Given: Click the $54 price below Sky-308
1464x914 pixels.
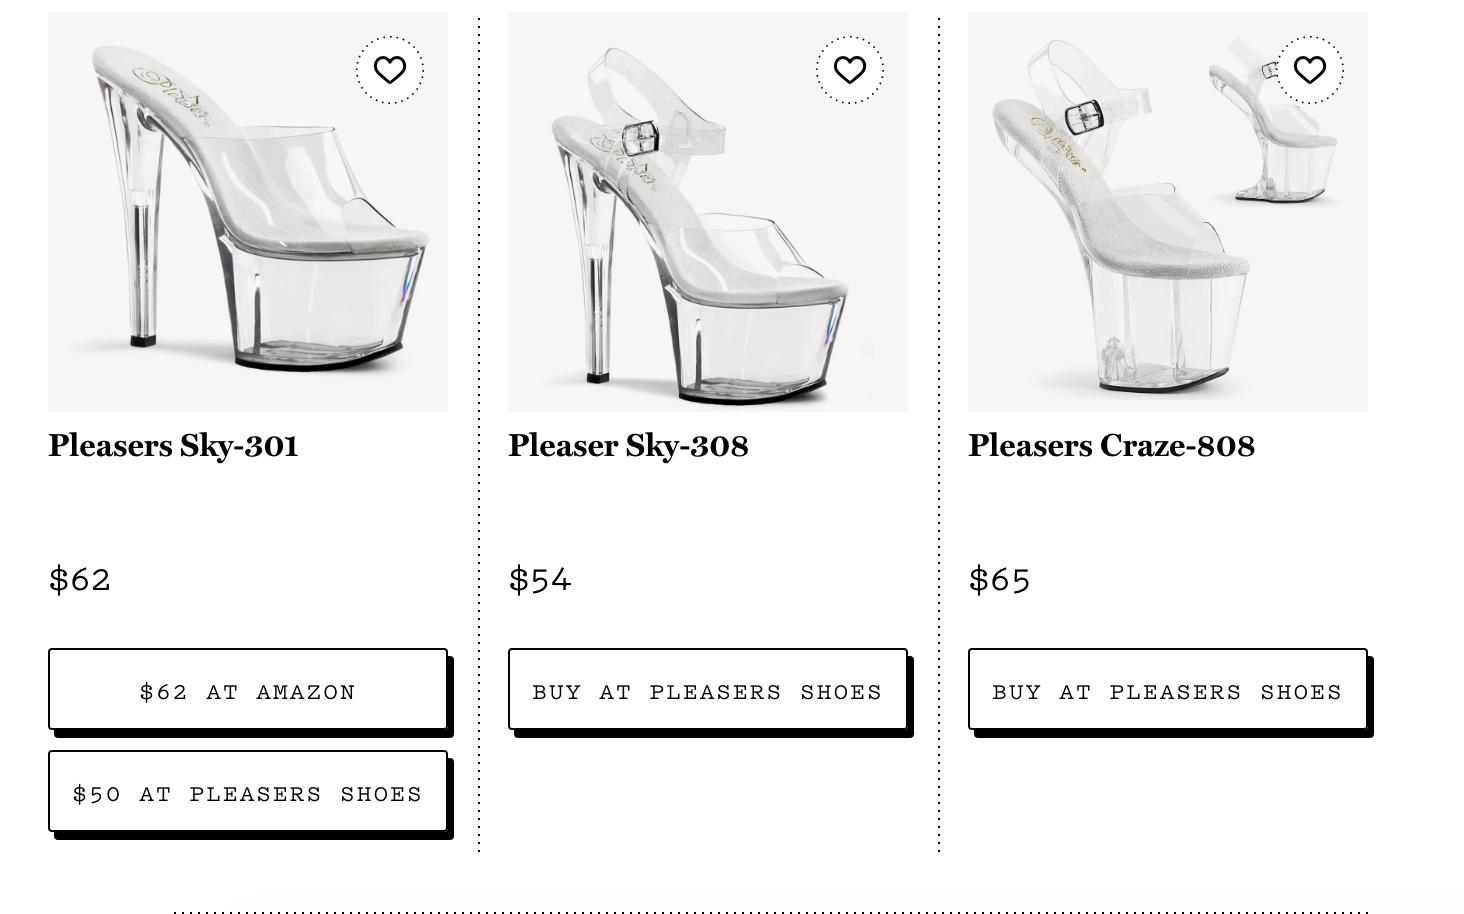Looking at the screenshot, I should [540, 579].
